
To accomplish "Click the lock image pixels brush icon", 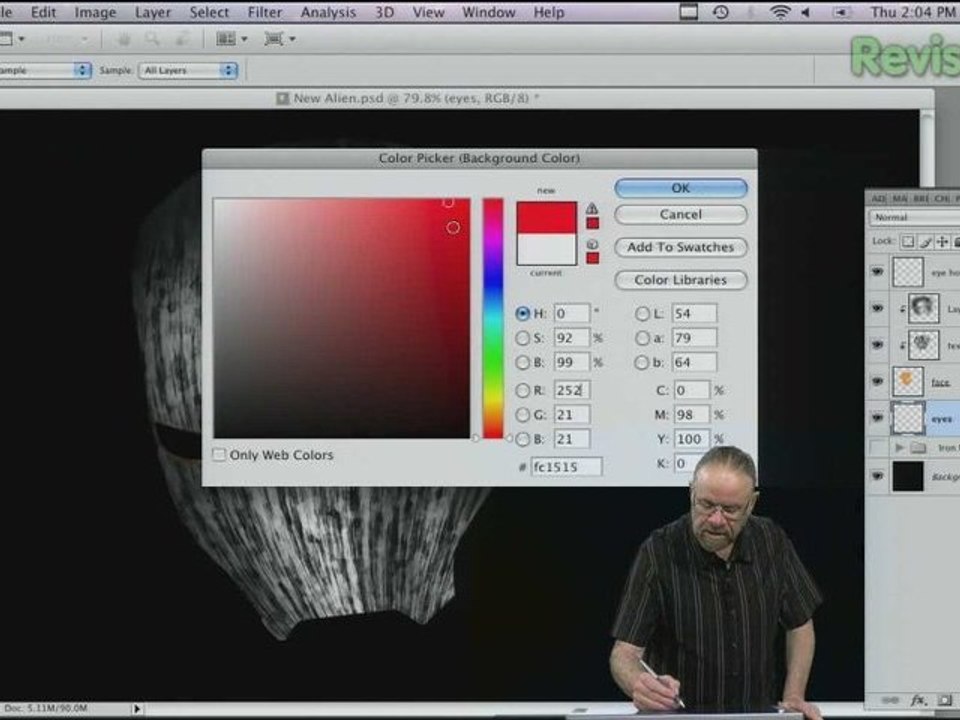I will coord(925,242).
